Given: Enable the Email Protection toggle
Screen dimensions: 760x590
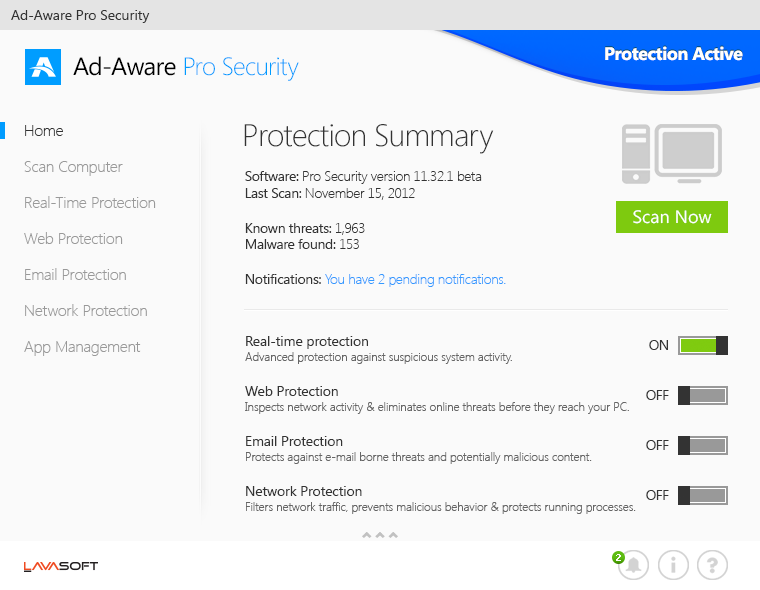Looking at the screenshot, I should pyautogui.click(x=702, y=445).
